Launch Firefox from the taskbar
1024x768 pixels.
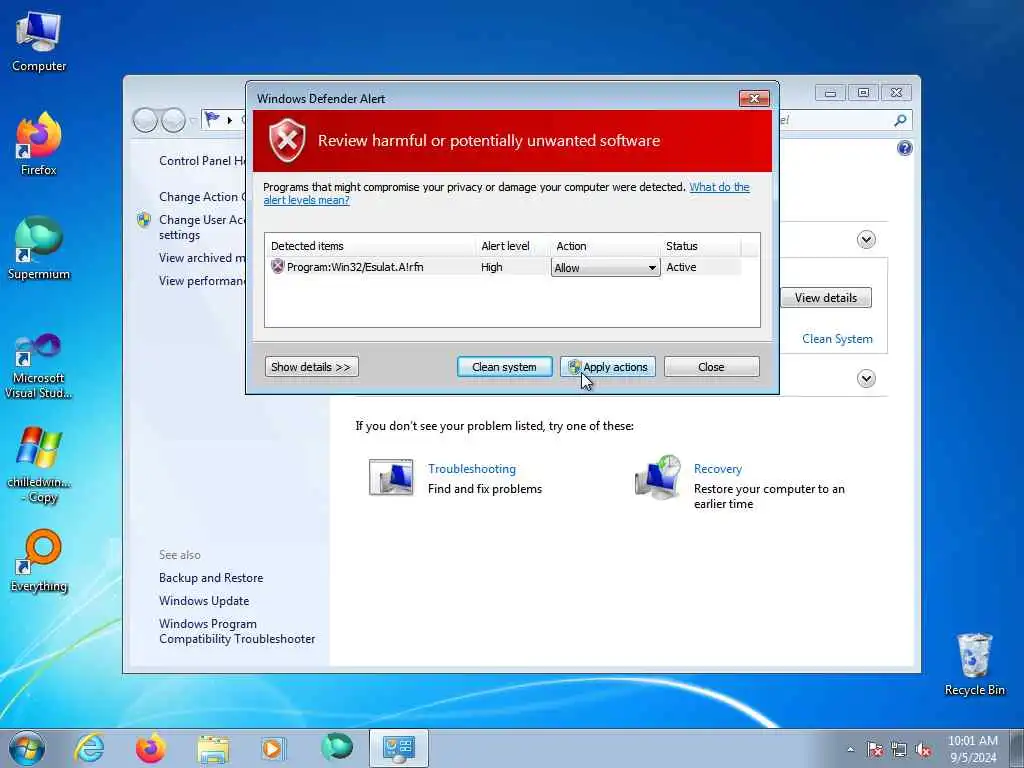151,748
